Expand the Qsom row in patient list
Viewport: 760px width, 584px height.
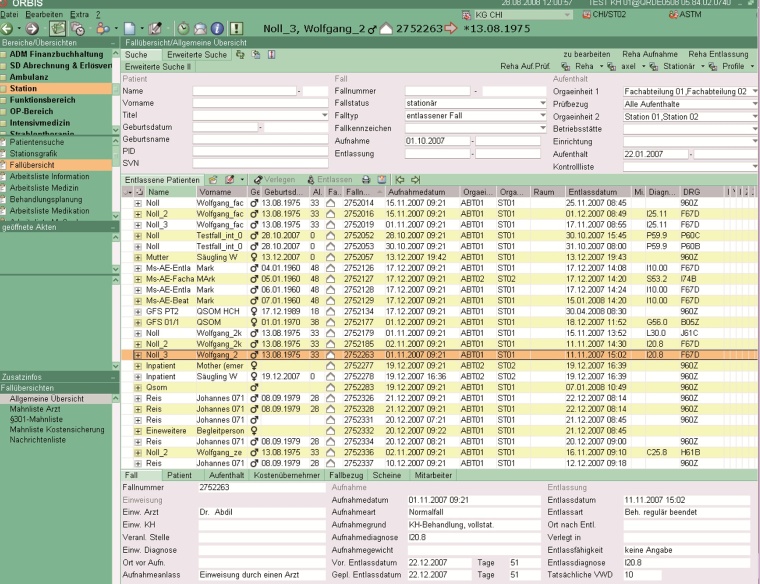click(139, 388)
